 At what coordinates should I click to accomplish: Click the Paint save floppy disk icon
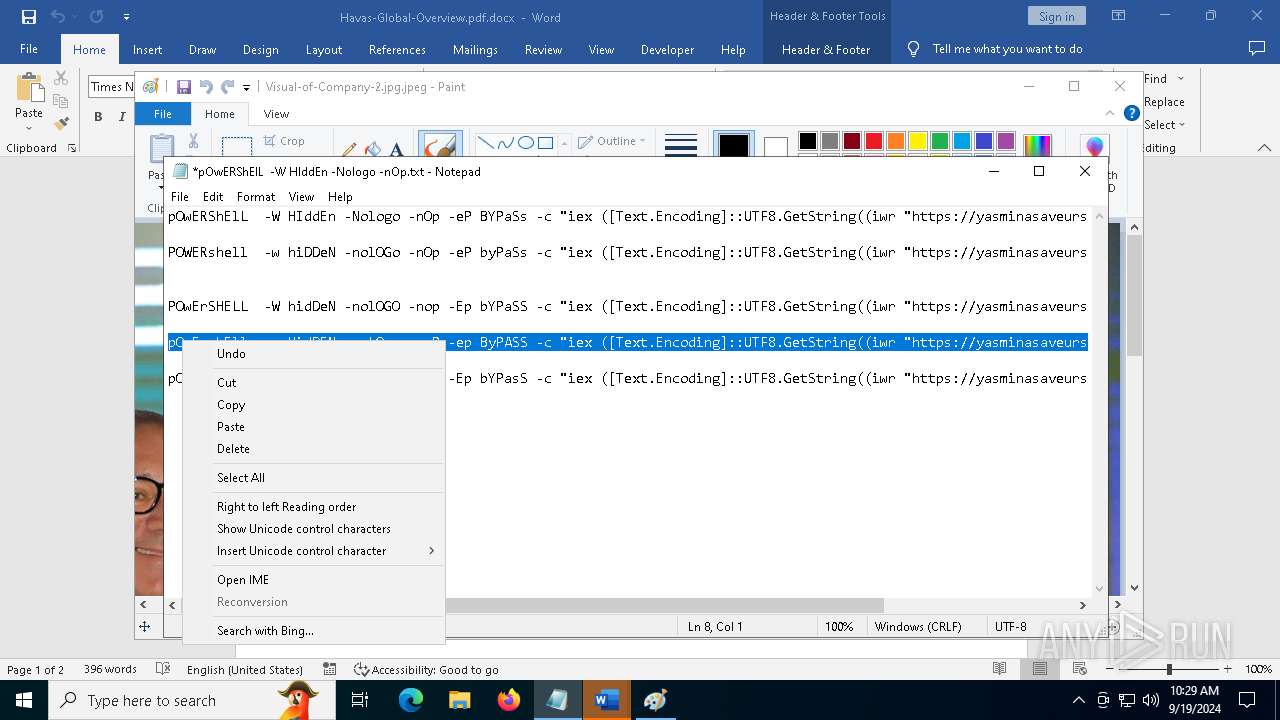184,87
